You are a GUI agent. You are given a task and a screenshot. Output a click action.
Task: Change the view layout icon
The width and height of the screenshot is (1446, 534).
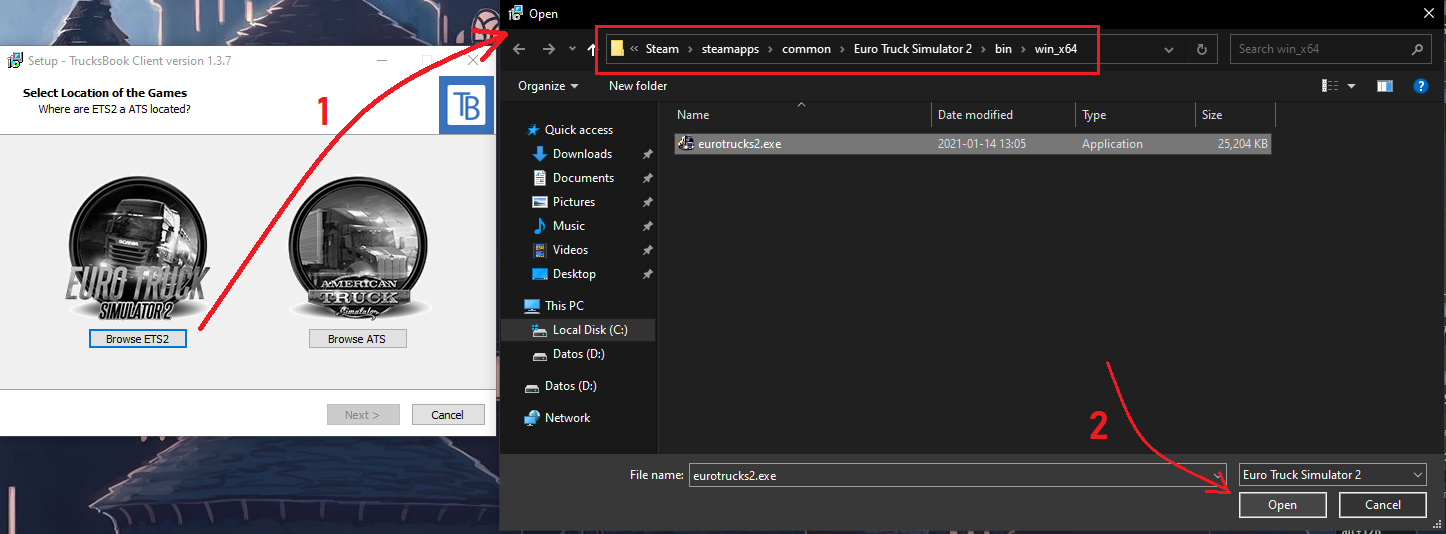1330,87
